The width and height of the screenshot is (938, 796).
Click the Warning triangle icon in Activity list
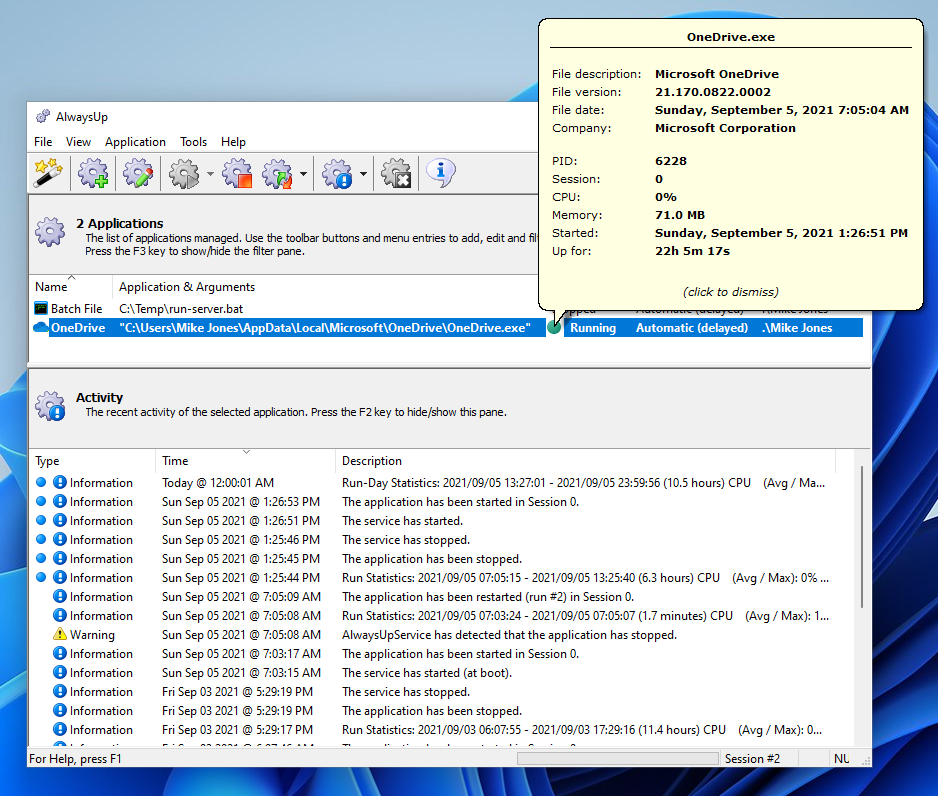point(60,634)
